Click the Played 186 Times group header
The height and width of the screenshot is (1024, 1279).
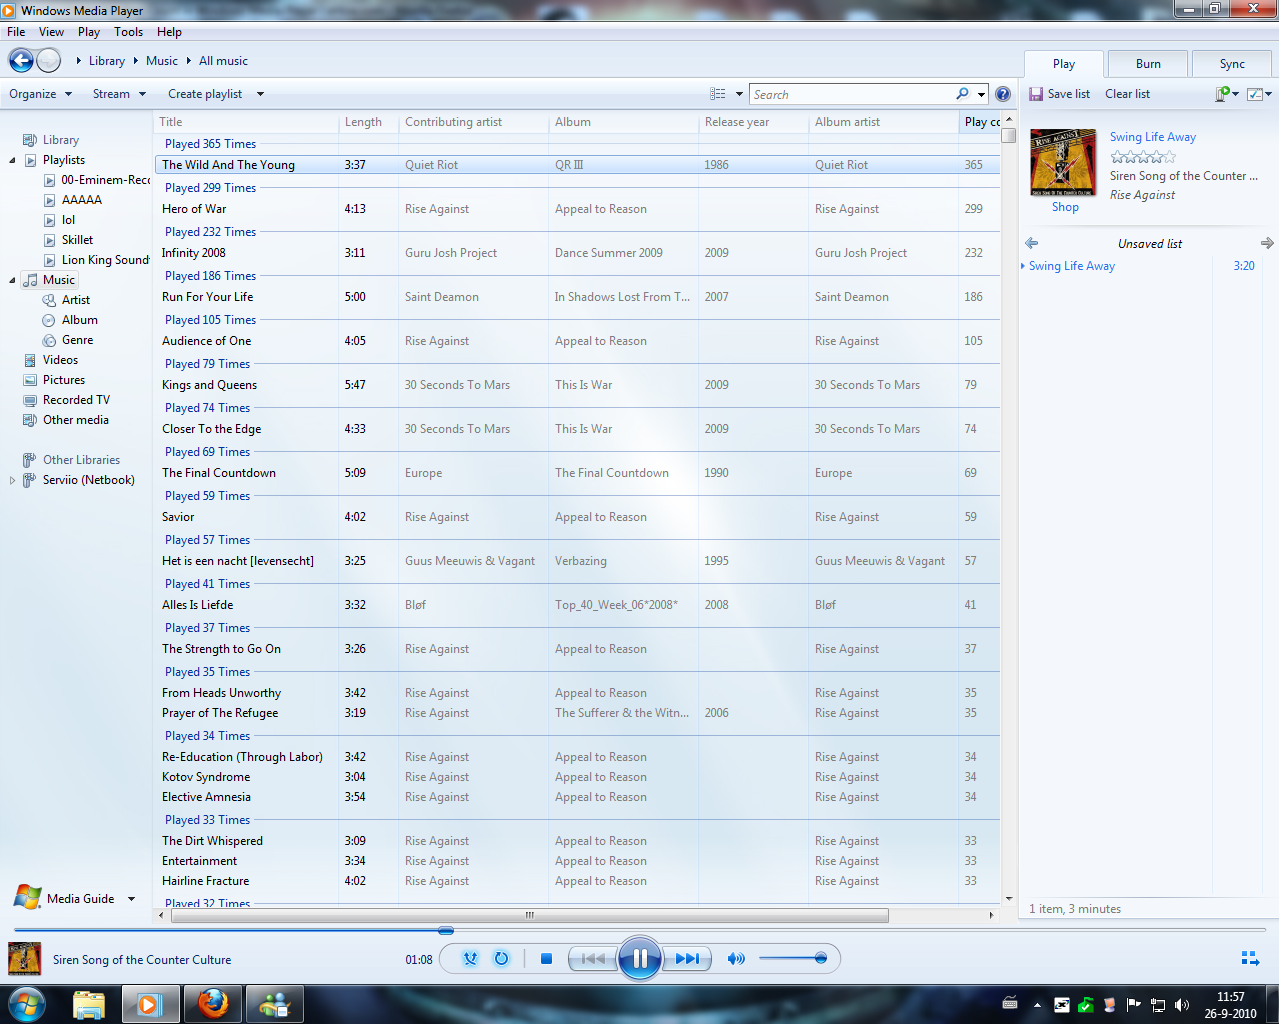(x=210, y=276)
